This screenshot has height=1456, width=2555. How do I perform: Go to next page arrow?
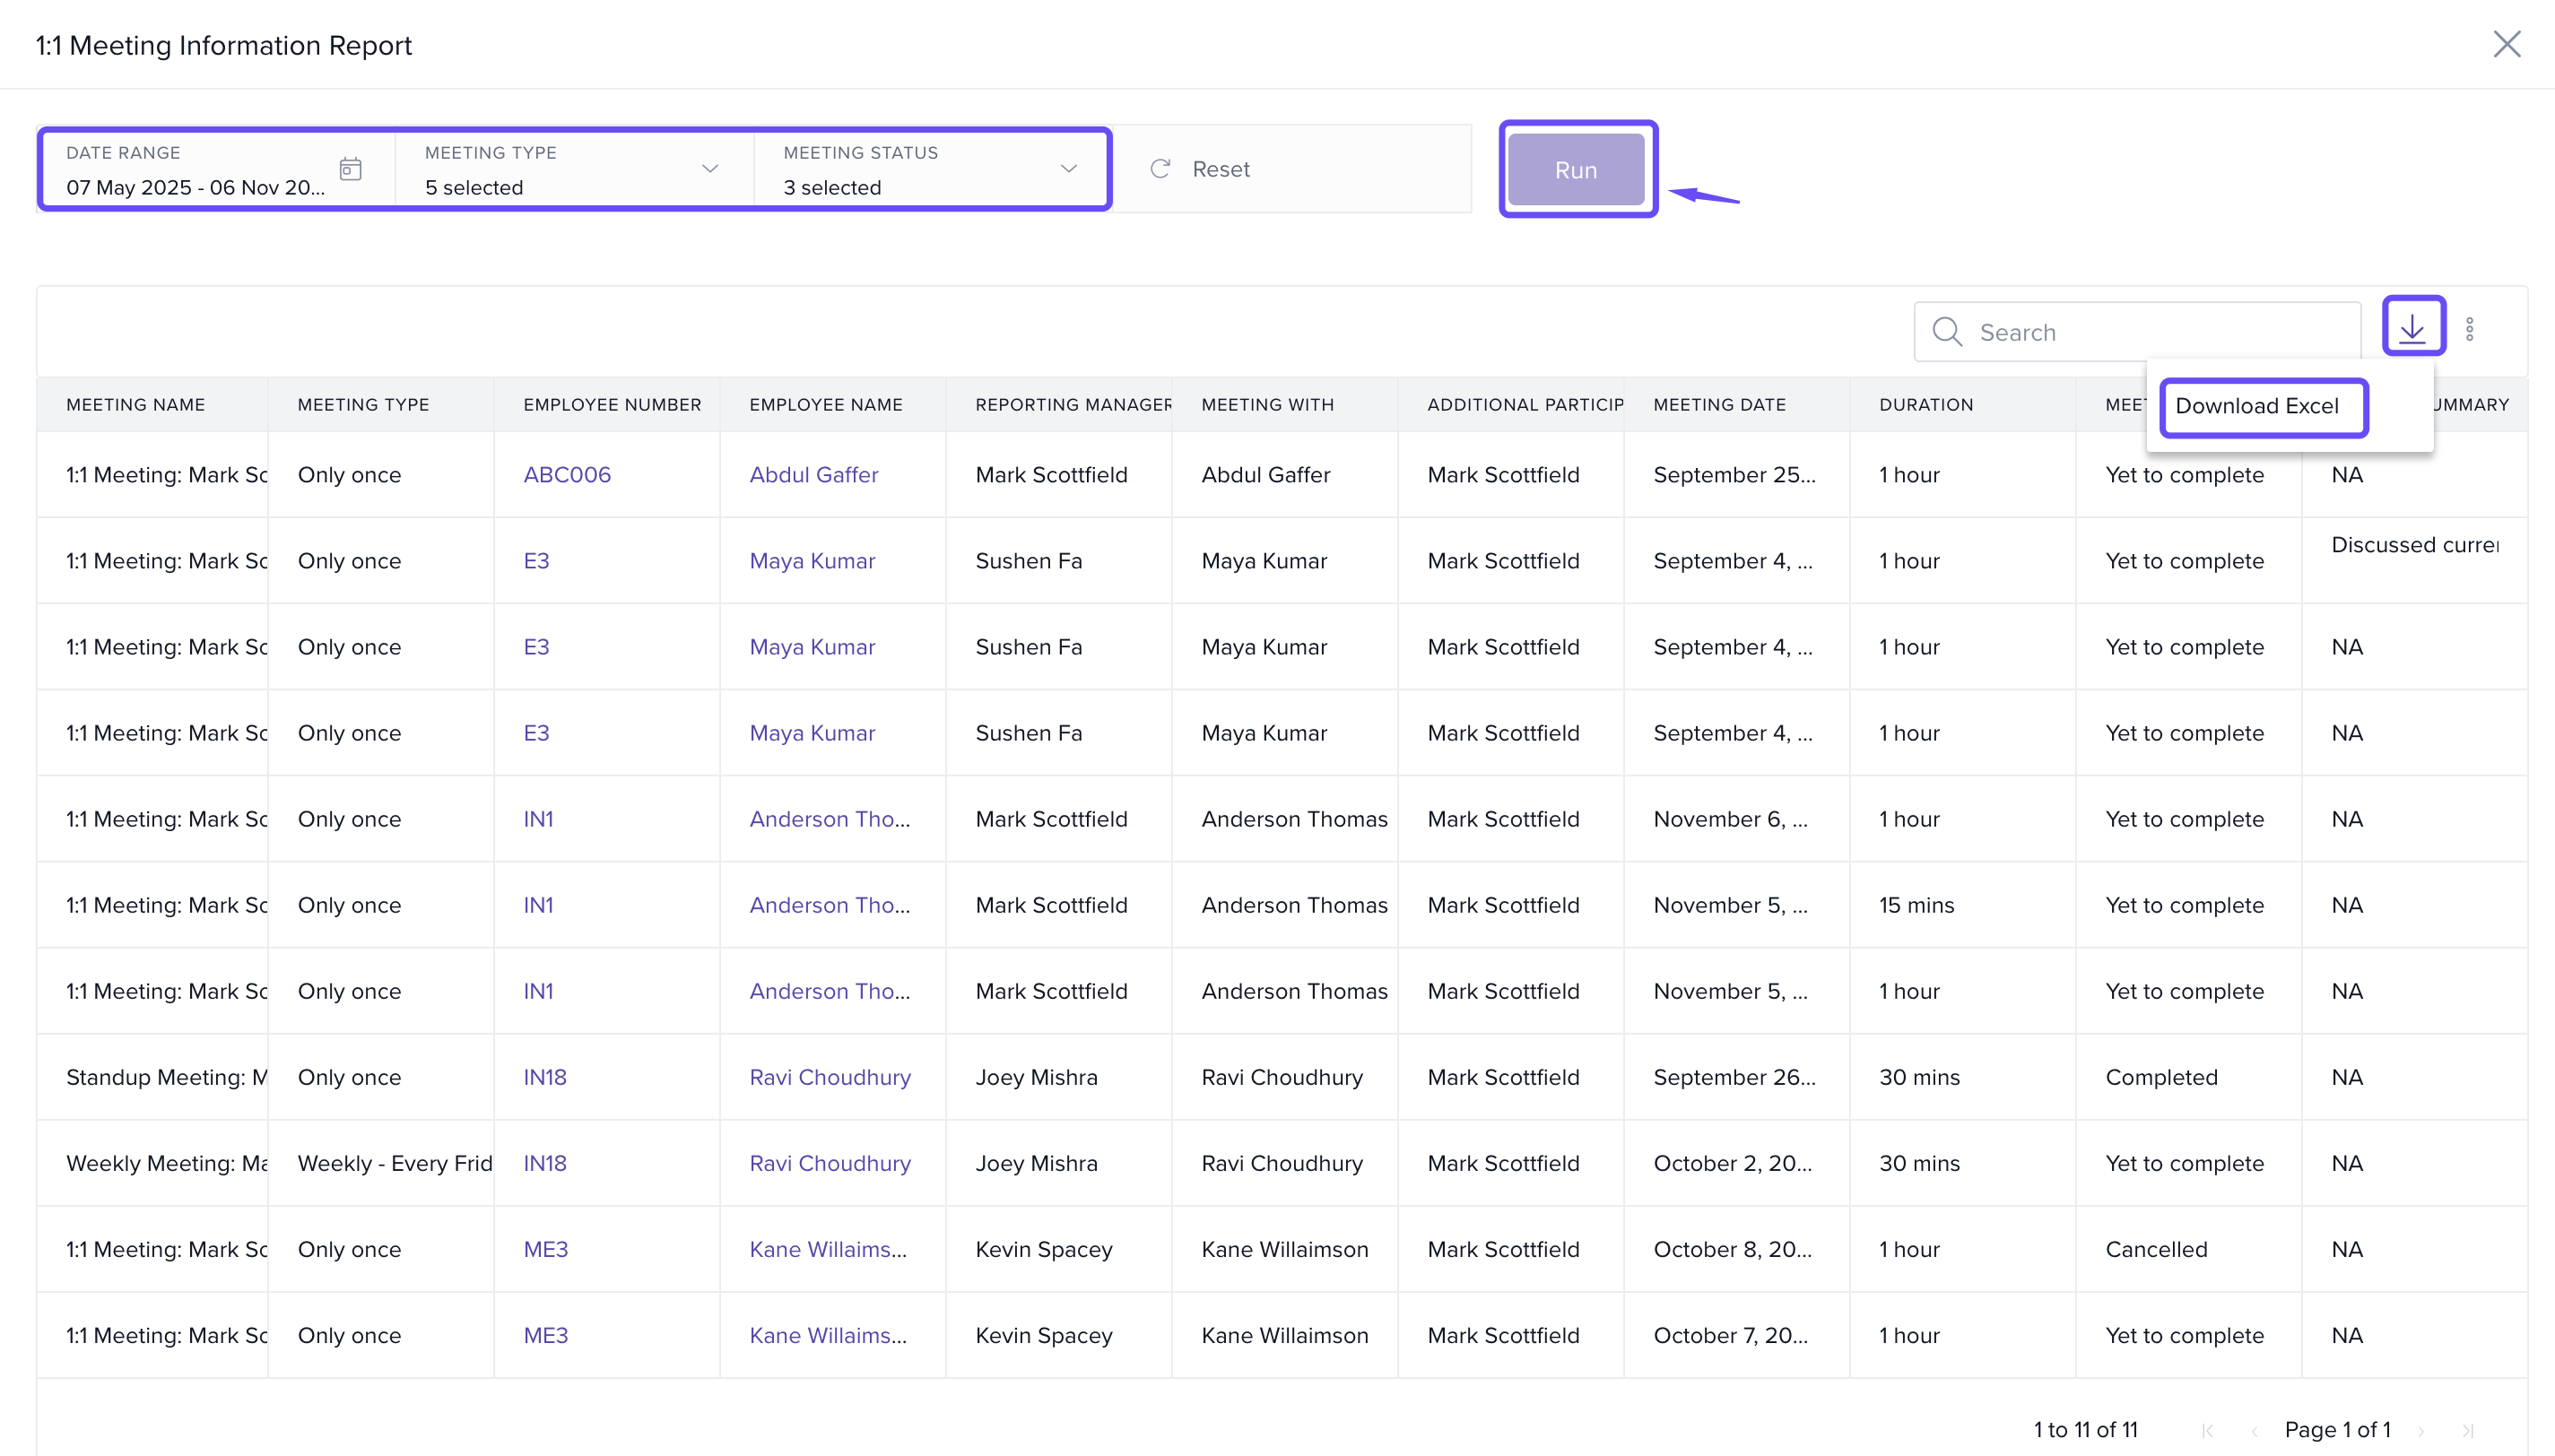pyautogui.click(x=2421, y=1430)
